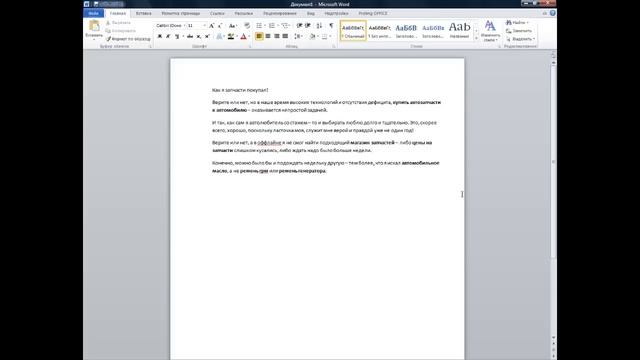Click the Numbering list icon
Viewport: 640px width, 360px height.
pos(272,26)
